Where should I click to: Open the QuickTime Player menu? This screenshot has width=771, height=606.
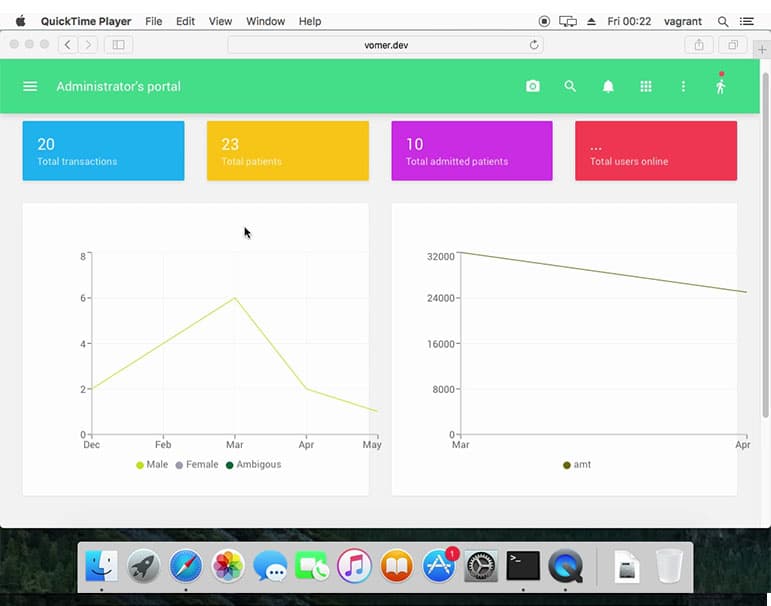coord(86,21)
